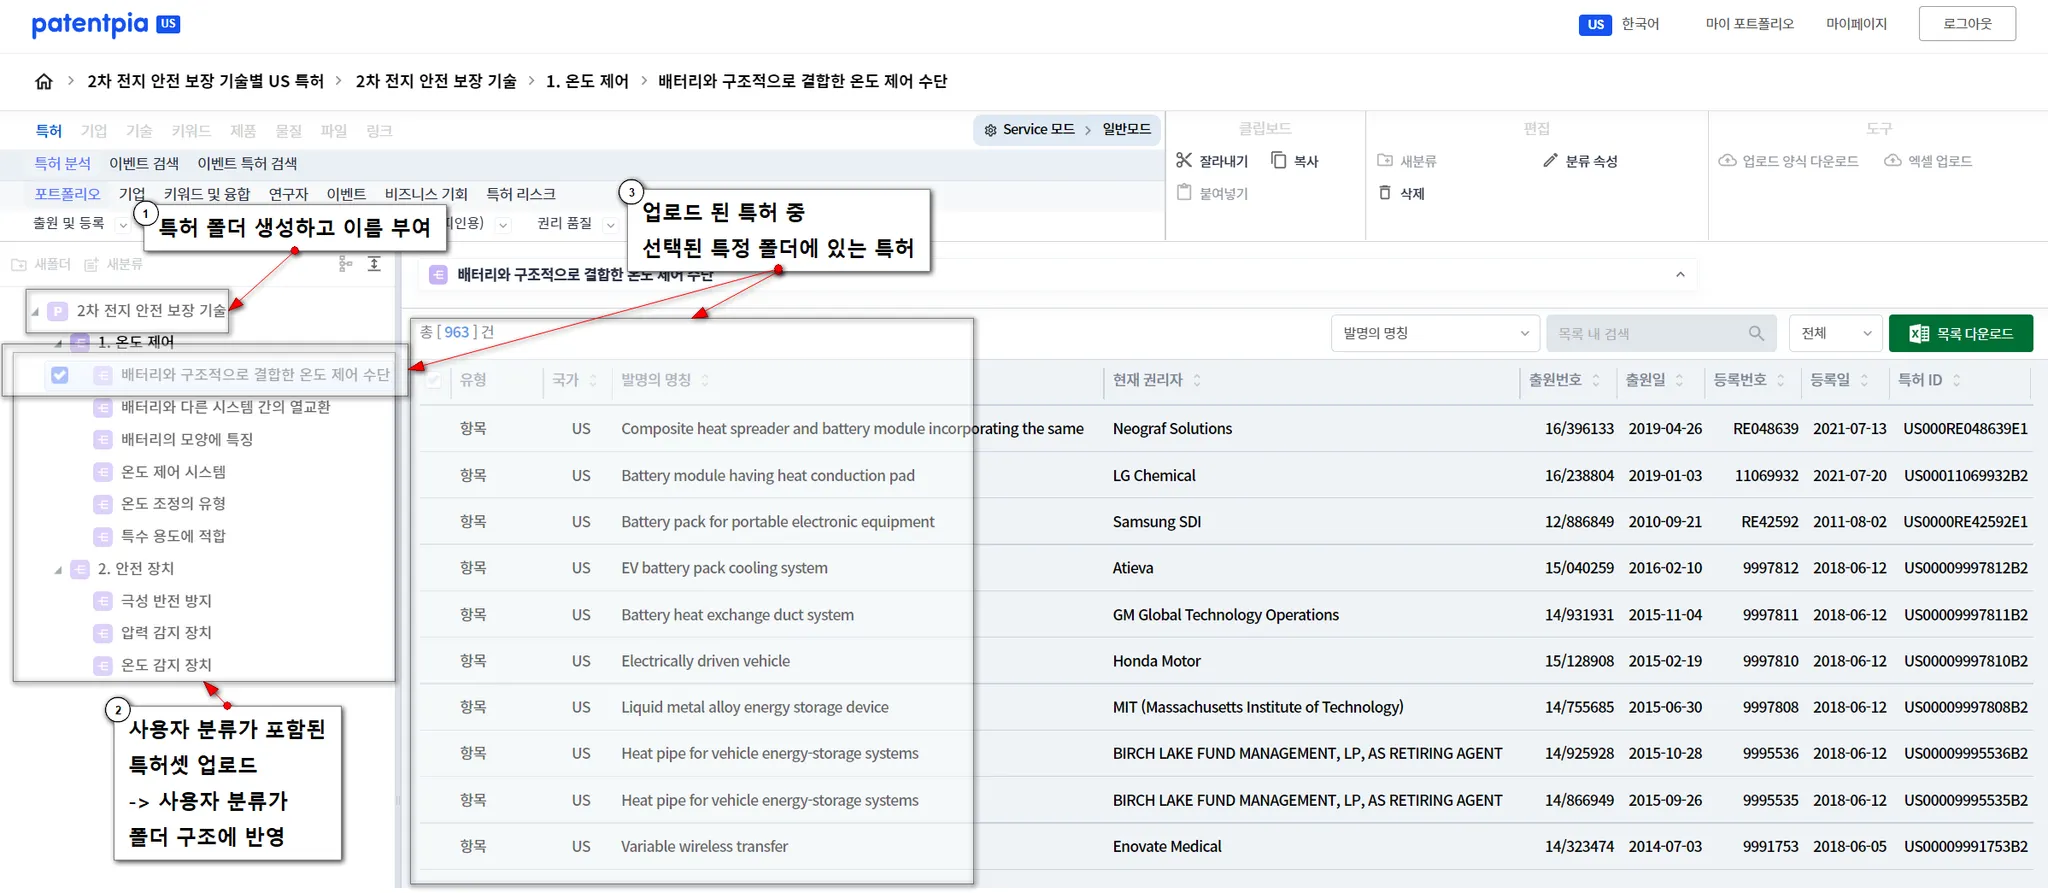Go to the home breadcrumb icon
The width and height of the screenshot is (2048, 893).
pyautogui.click(x=44, y=81)
